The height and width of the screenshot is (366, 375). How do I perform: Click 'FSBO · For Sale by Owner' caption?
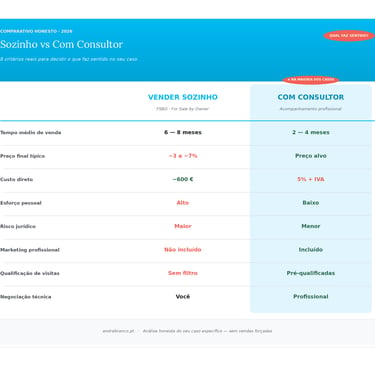click(x=183, y=109)
